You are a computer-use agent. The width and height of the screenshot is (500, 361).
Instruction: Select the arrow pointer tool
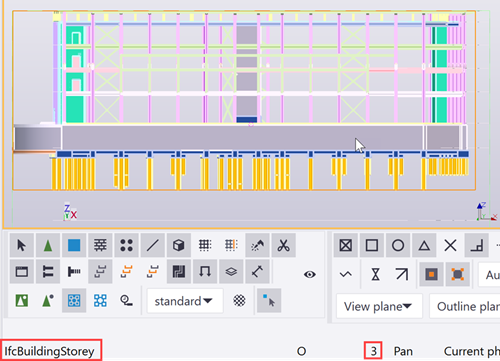click(22, 245)
